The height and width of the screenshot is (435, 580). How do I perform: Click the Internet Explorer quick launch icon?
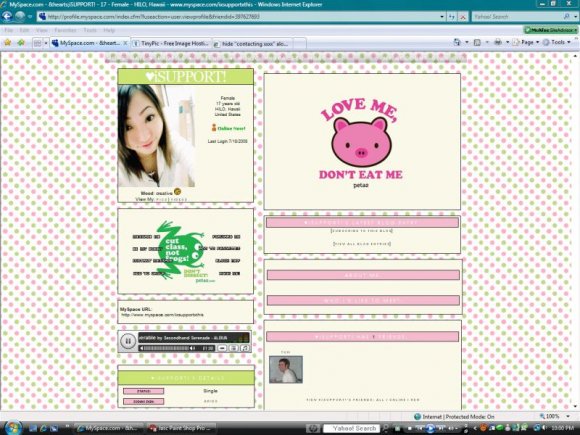click(43, 428)
